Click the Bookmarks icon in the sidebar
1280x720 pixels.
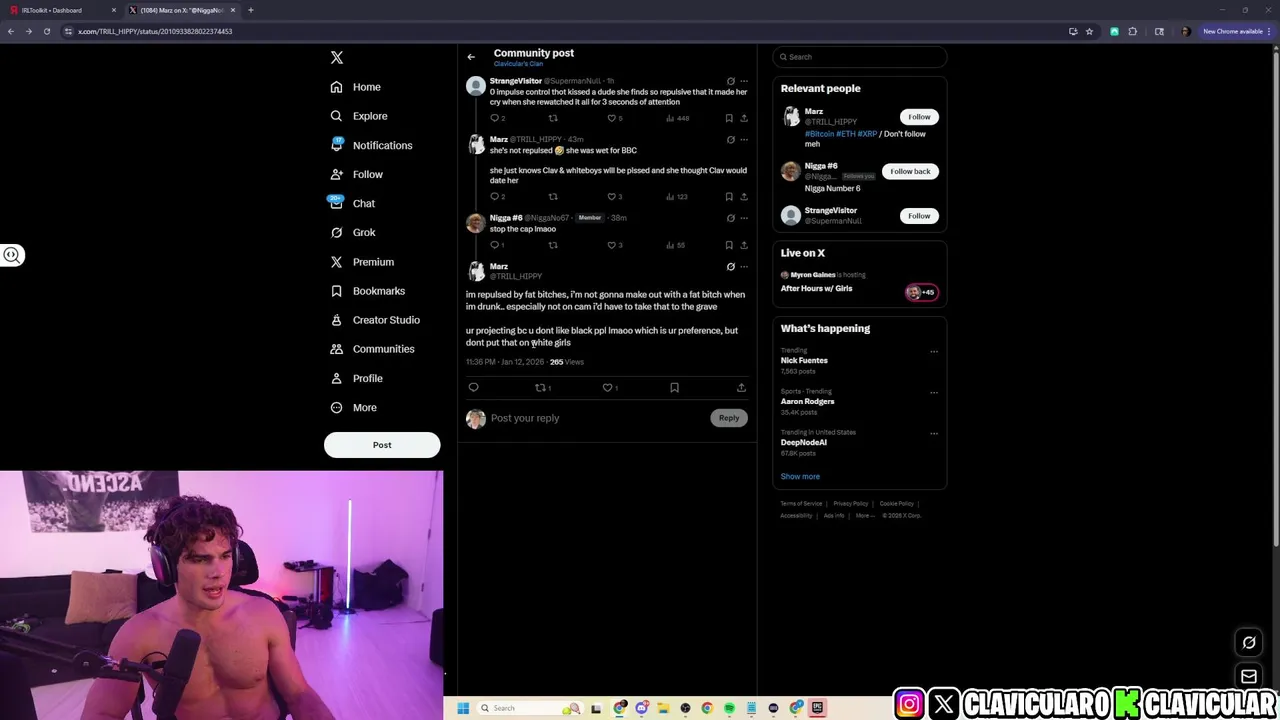(x=337, y=291)
